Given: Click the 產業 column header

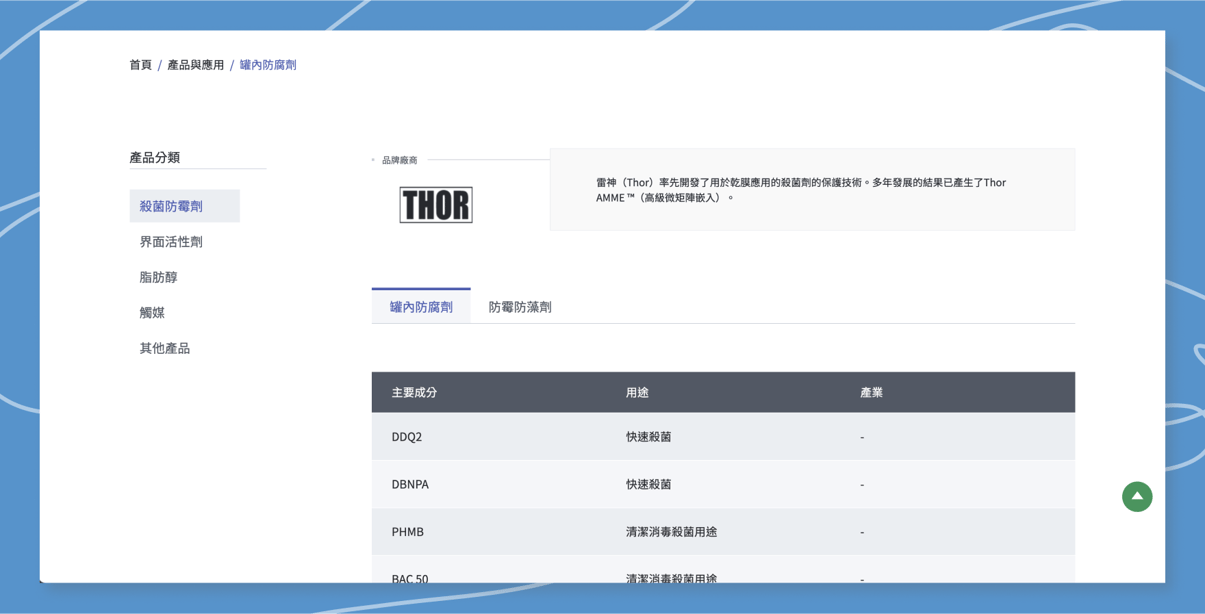Looking at the screenshot, I should click(x=871, y=393).
